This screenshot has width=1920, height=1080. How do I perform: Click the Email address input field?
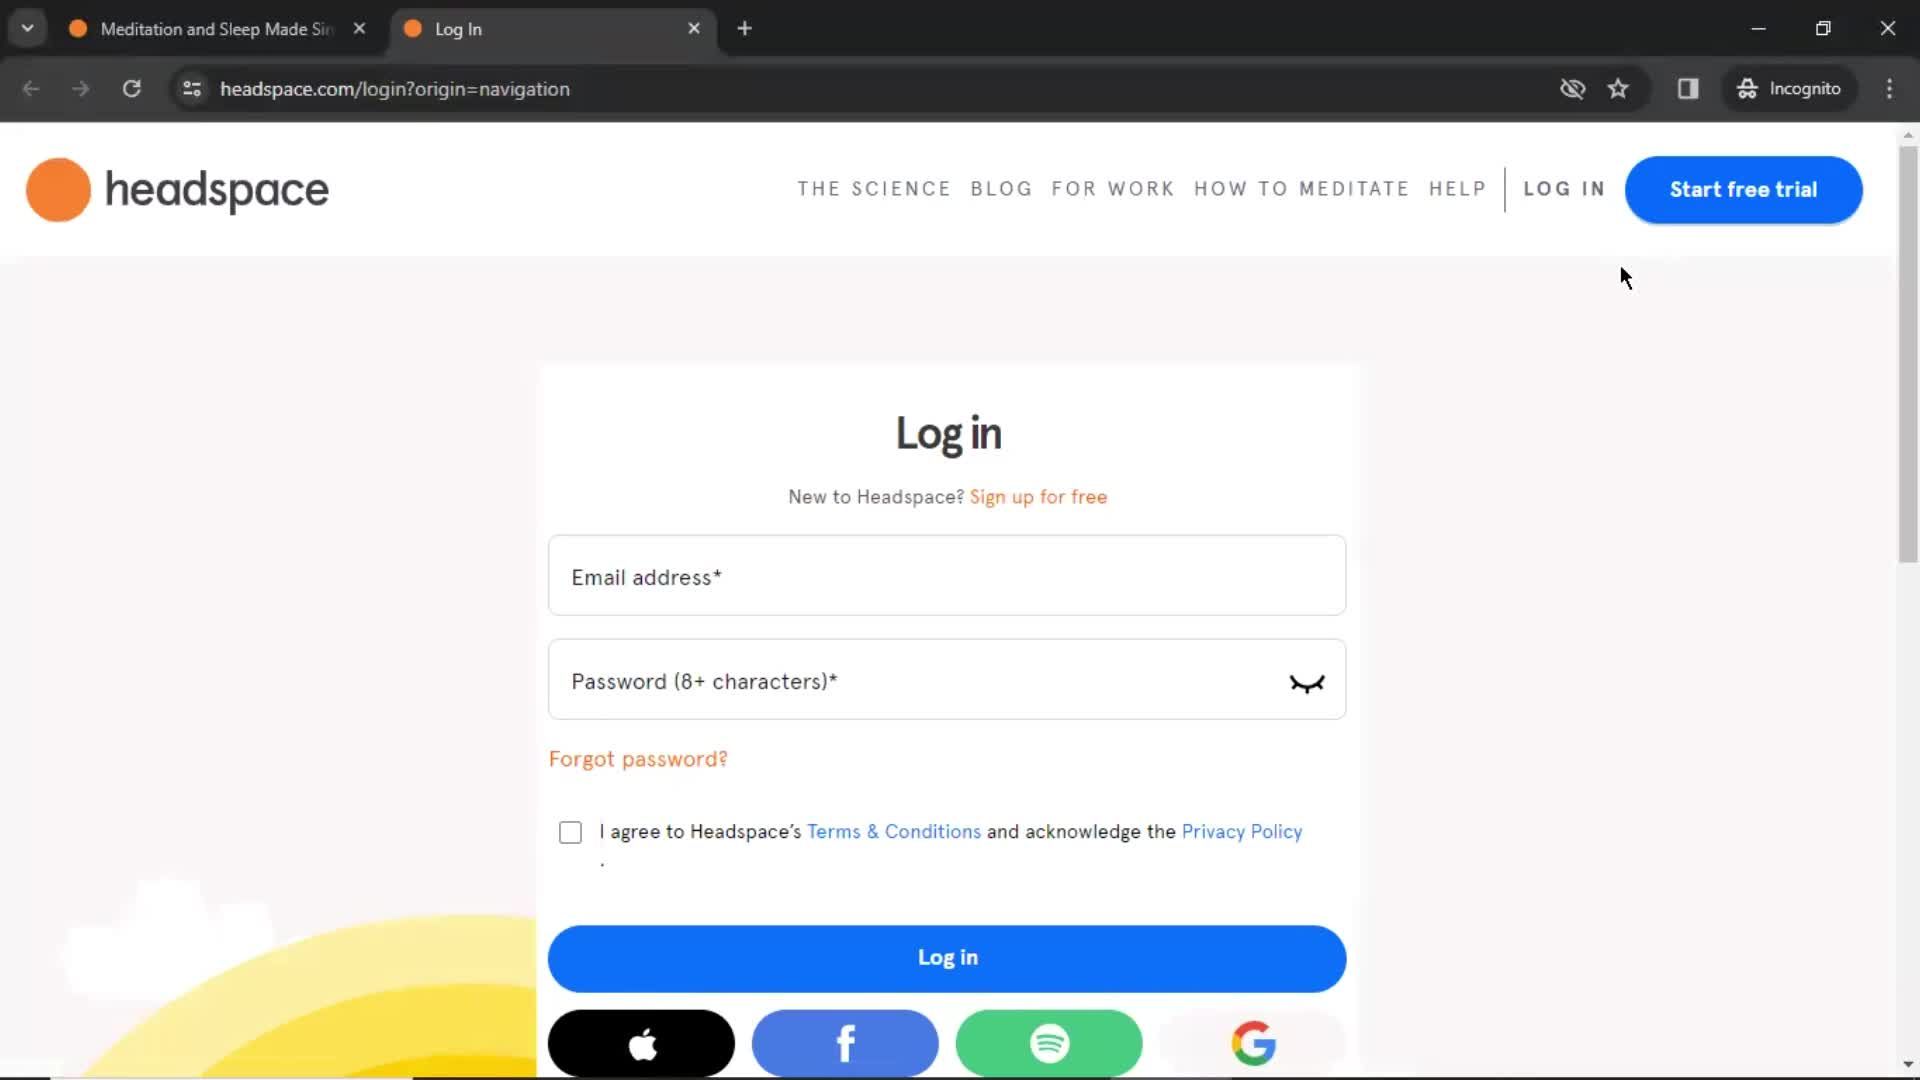[947, 576]
